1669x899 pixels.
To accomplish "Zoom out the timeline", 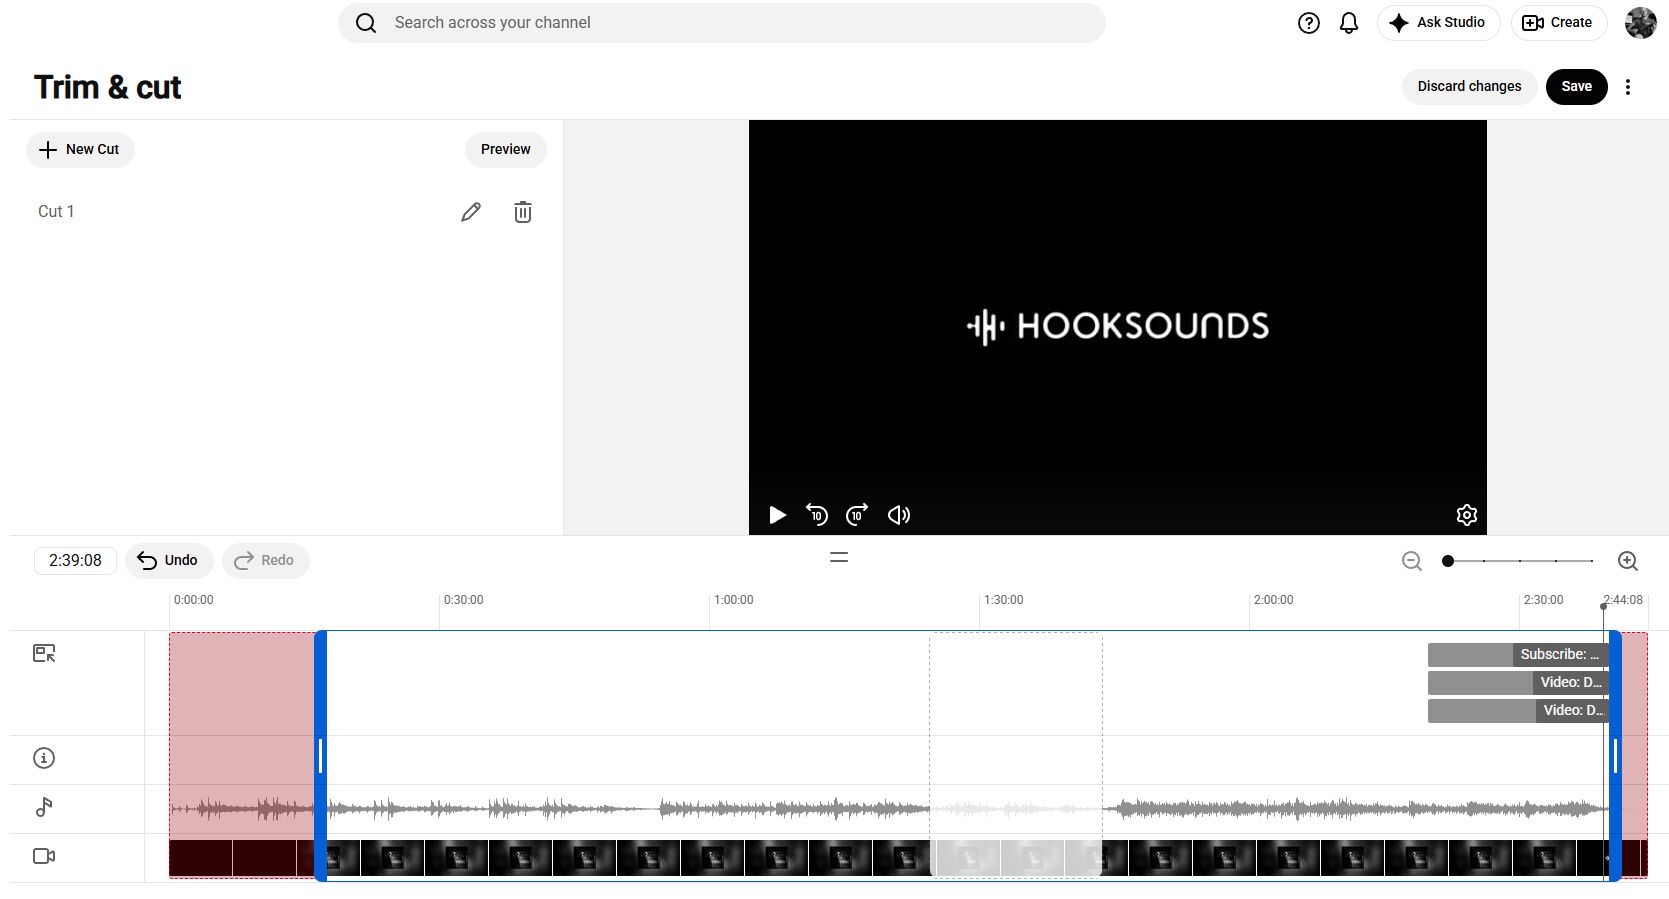I will pyautogui.click(x=1412, y=561).
